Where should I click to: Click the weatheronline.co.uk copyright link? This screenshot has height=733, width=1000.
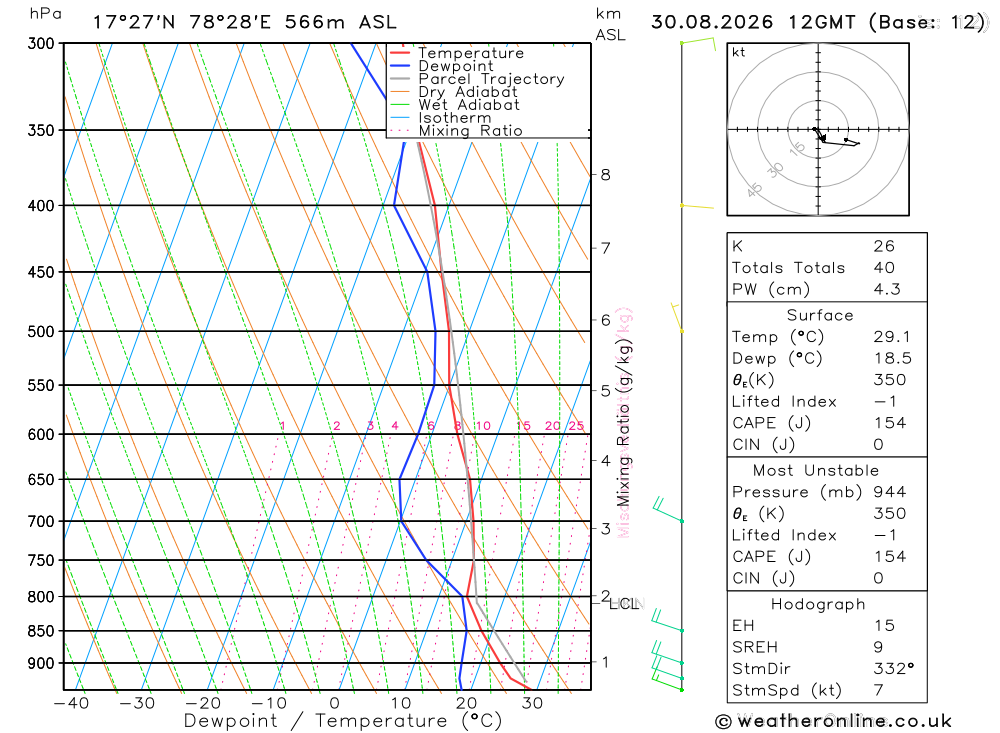point(834,722)
